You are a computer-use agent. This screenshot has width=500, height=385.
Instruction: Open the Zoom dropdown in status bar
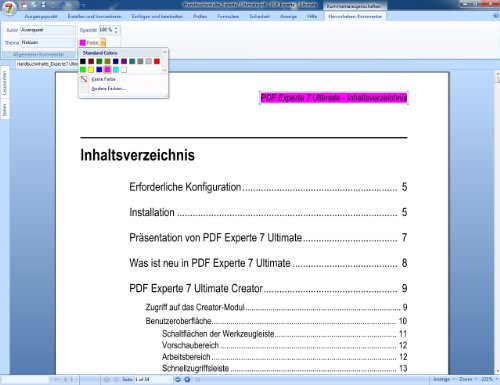pos(468,379)
